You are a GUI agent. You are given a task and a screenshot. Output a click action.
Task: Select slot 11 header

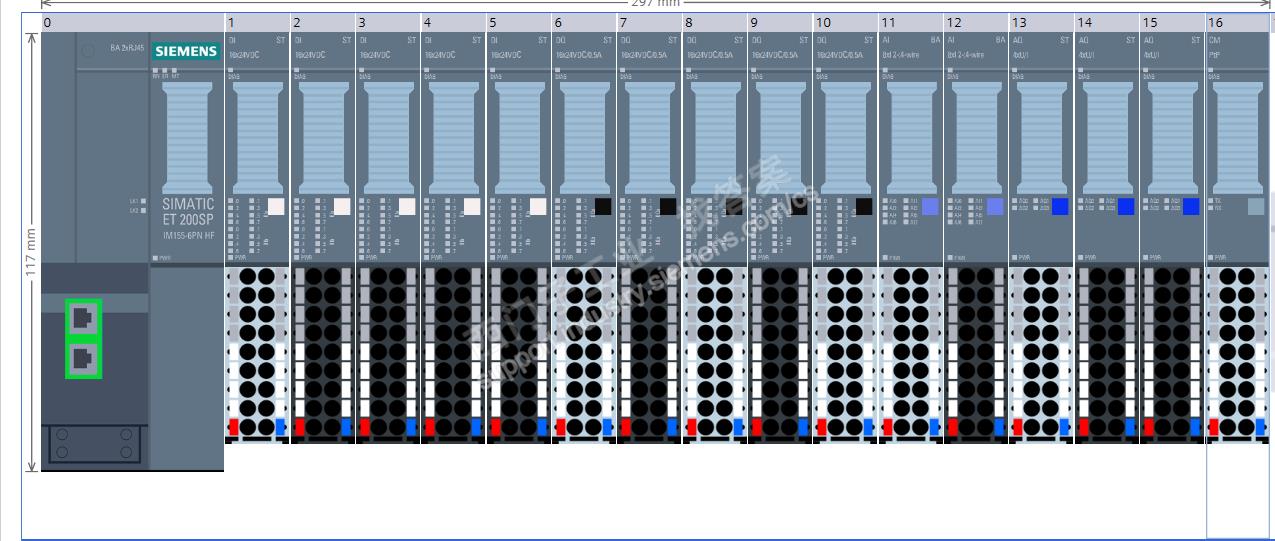pos(911,22)
